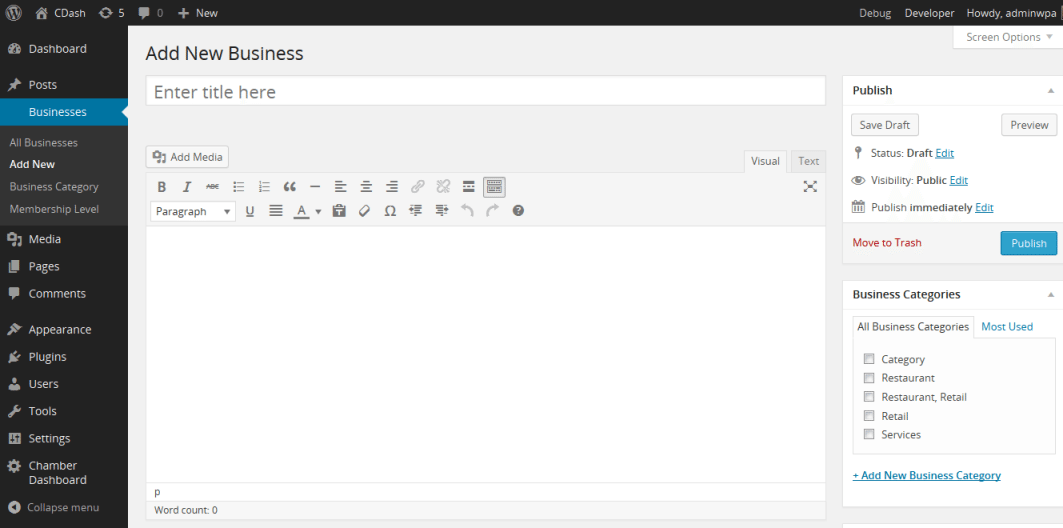Screen dimensions: 1063x528
Task: Insert a blockquote
Action: 289,187
